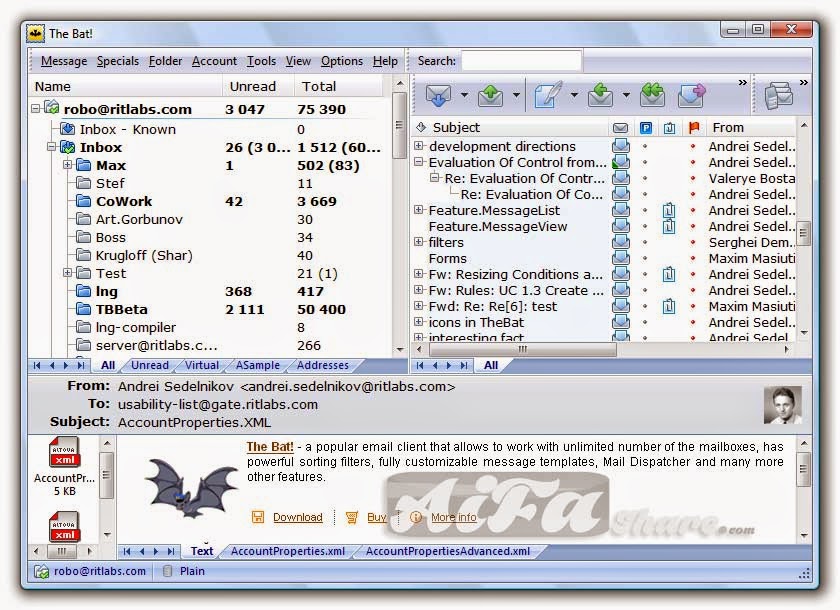
Task: Open dropdown arrow next to New Message
Action: 574,95
